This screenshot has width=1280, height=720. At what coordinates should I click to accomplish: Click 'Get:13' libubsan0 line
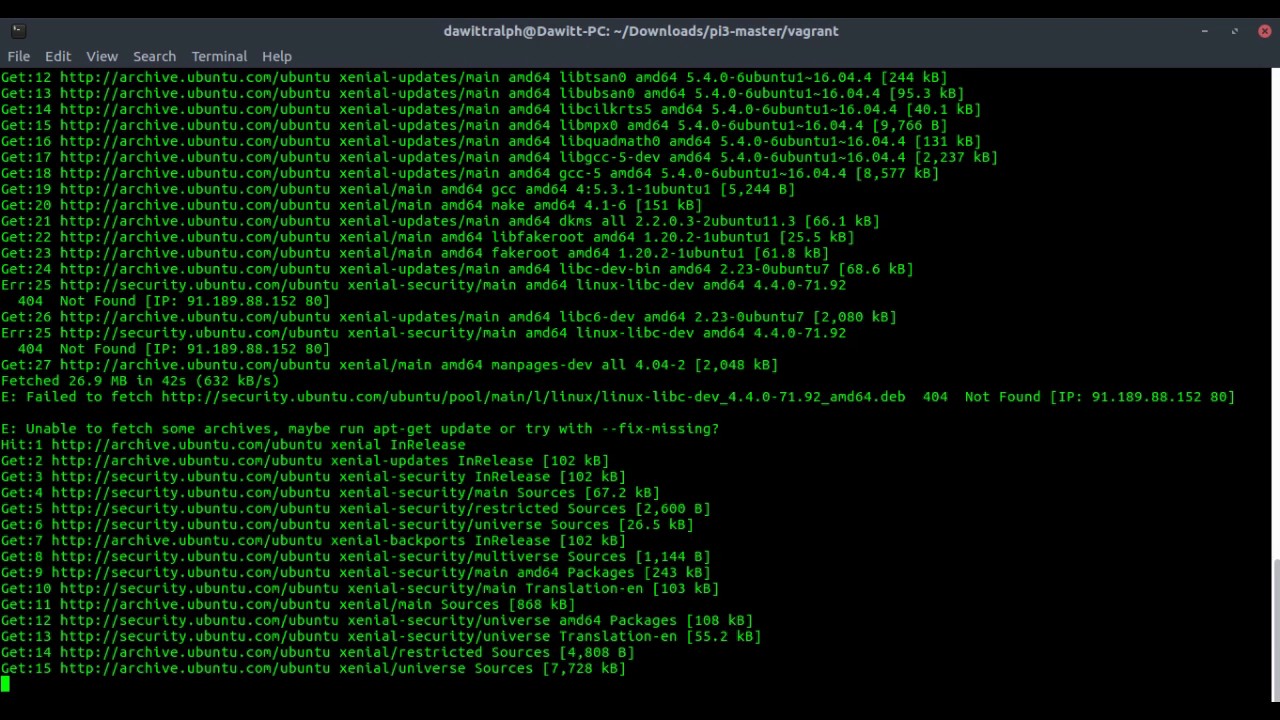(483, 93)
